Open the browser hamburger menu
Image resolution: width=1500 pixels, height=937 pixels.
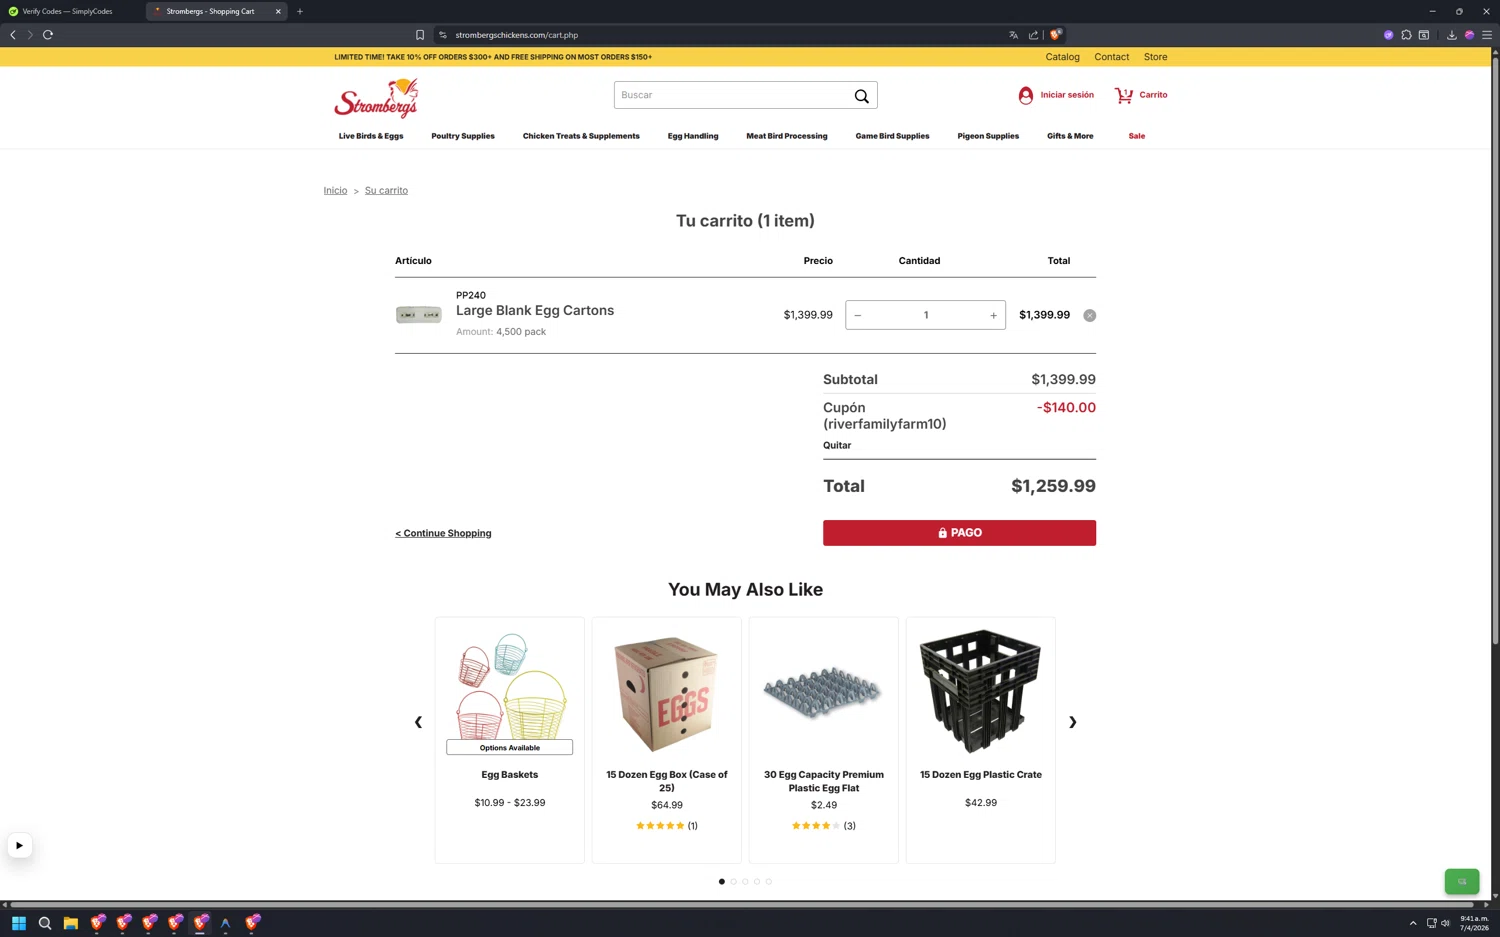(1487, 35)
